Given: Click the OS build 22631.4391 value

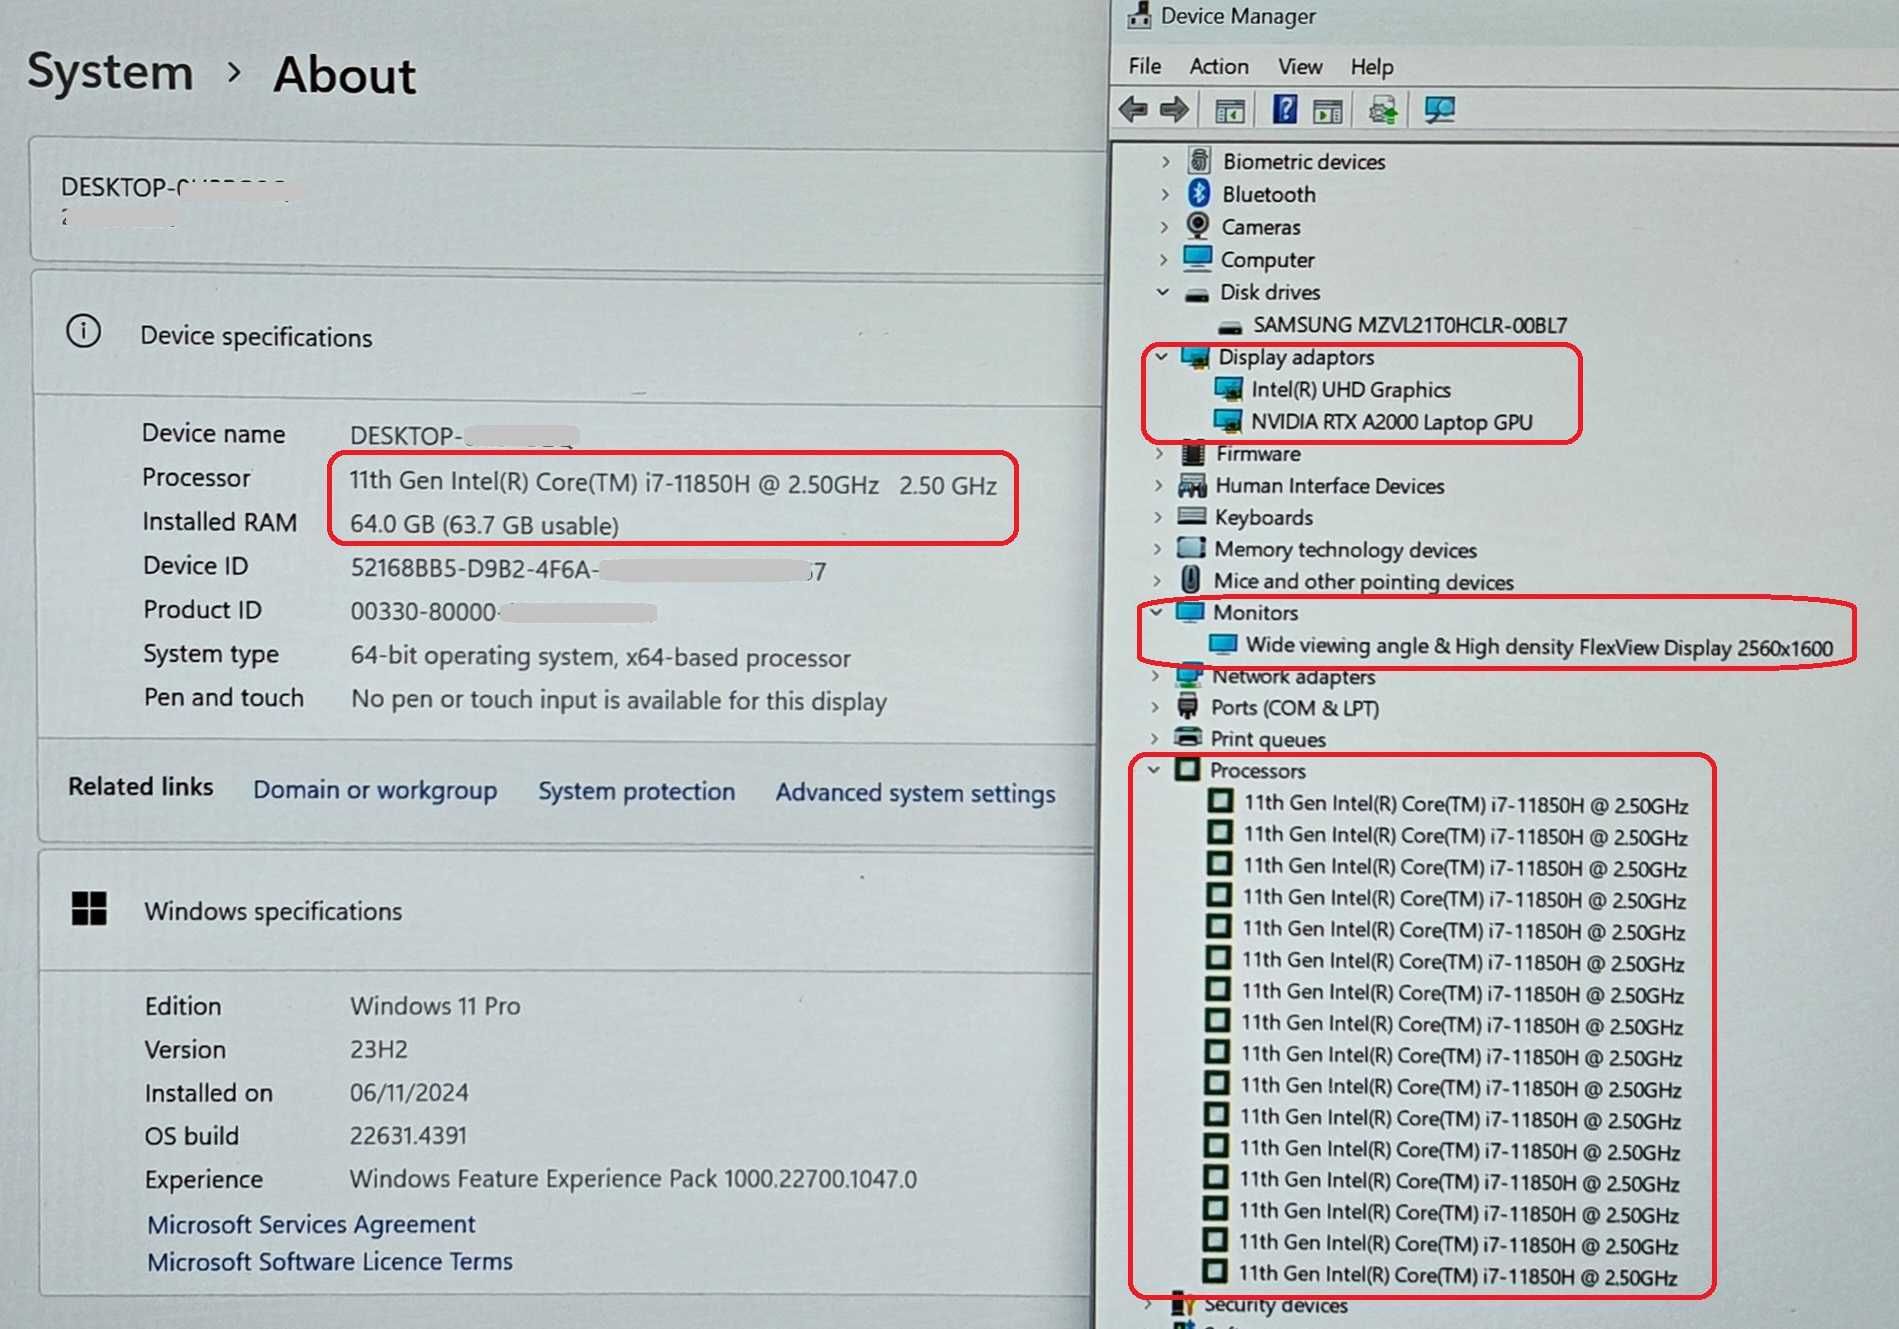Looking at the screenshot, I should [408, 1135].
